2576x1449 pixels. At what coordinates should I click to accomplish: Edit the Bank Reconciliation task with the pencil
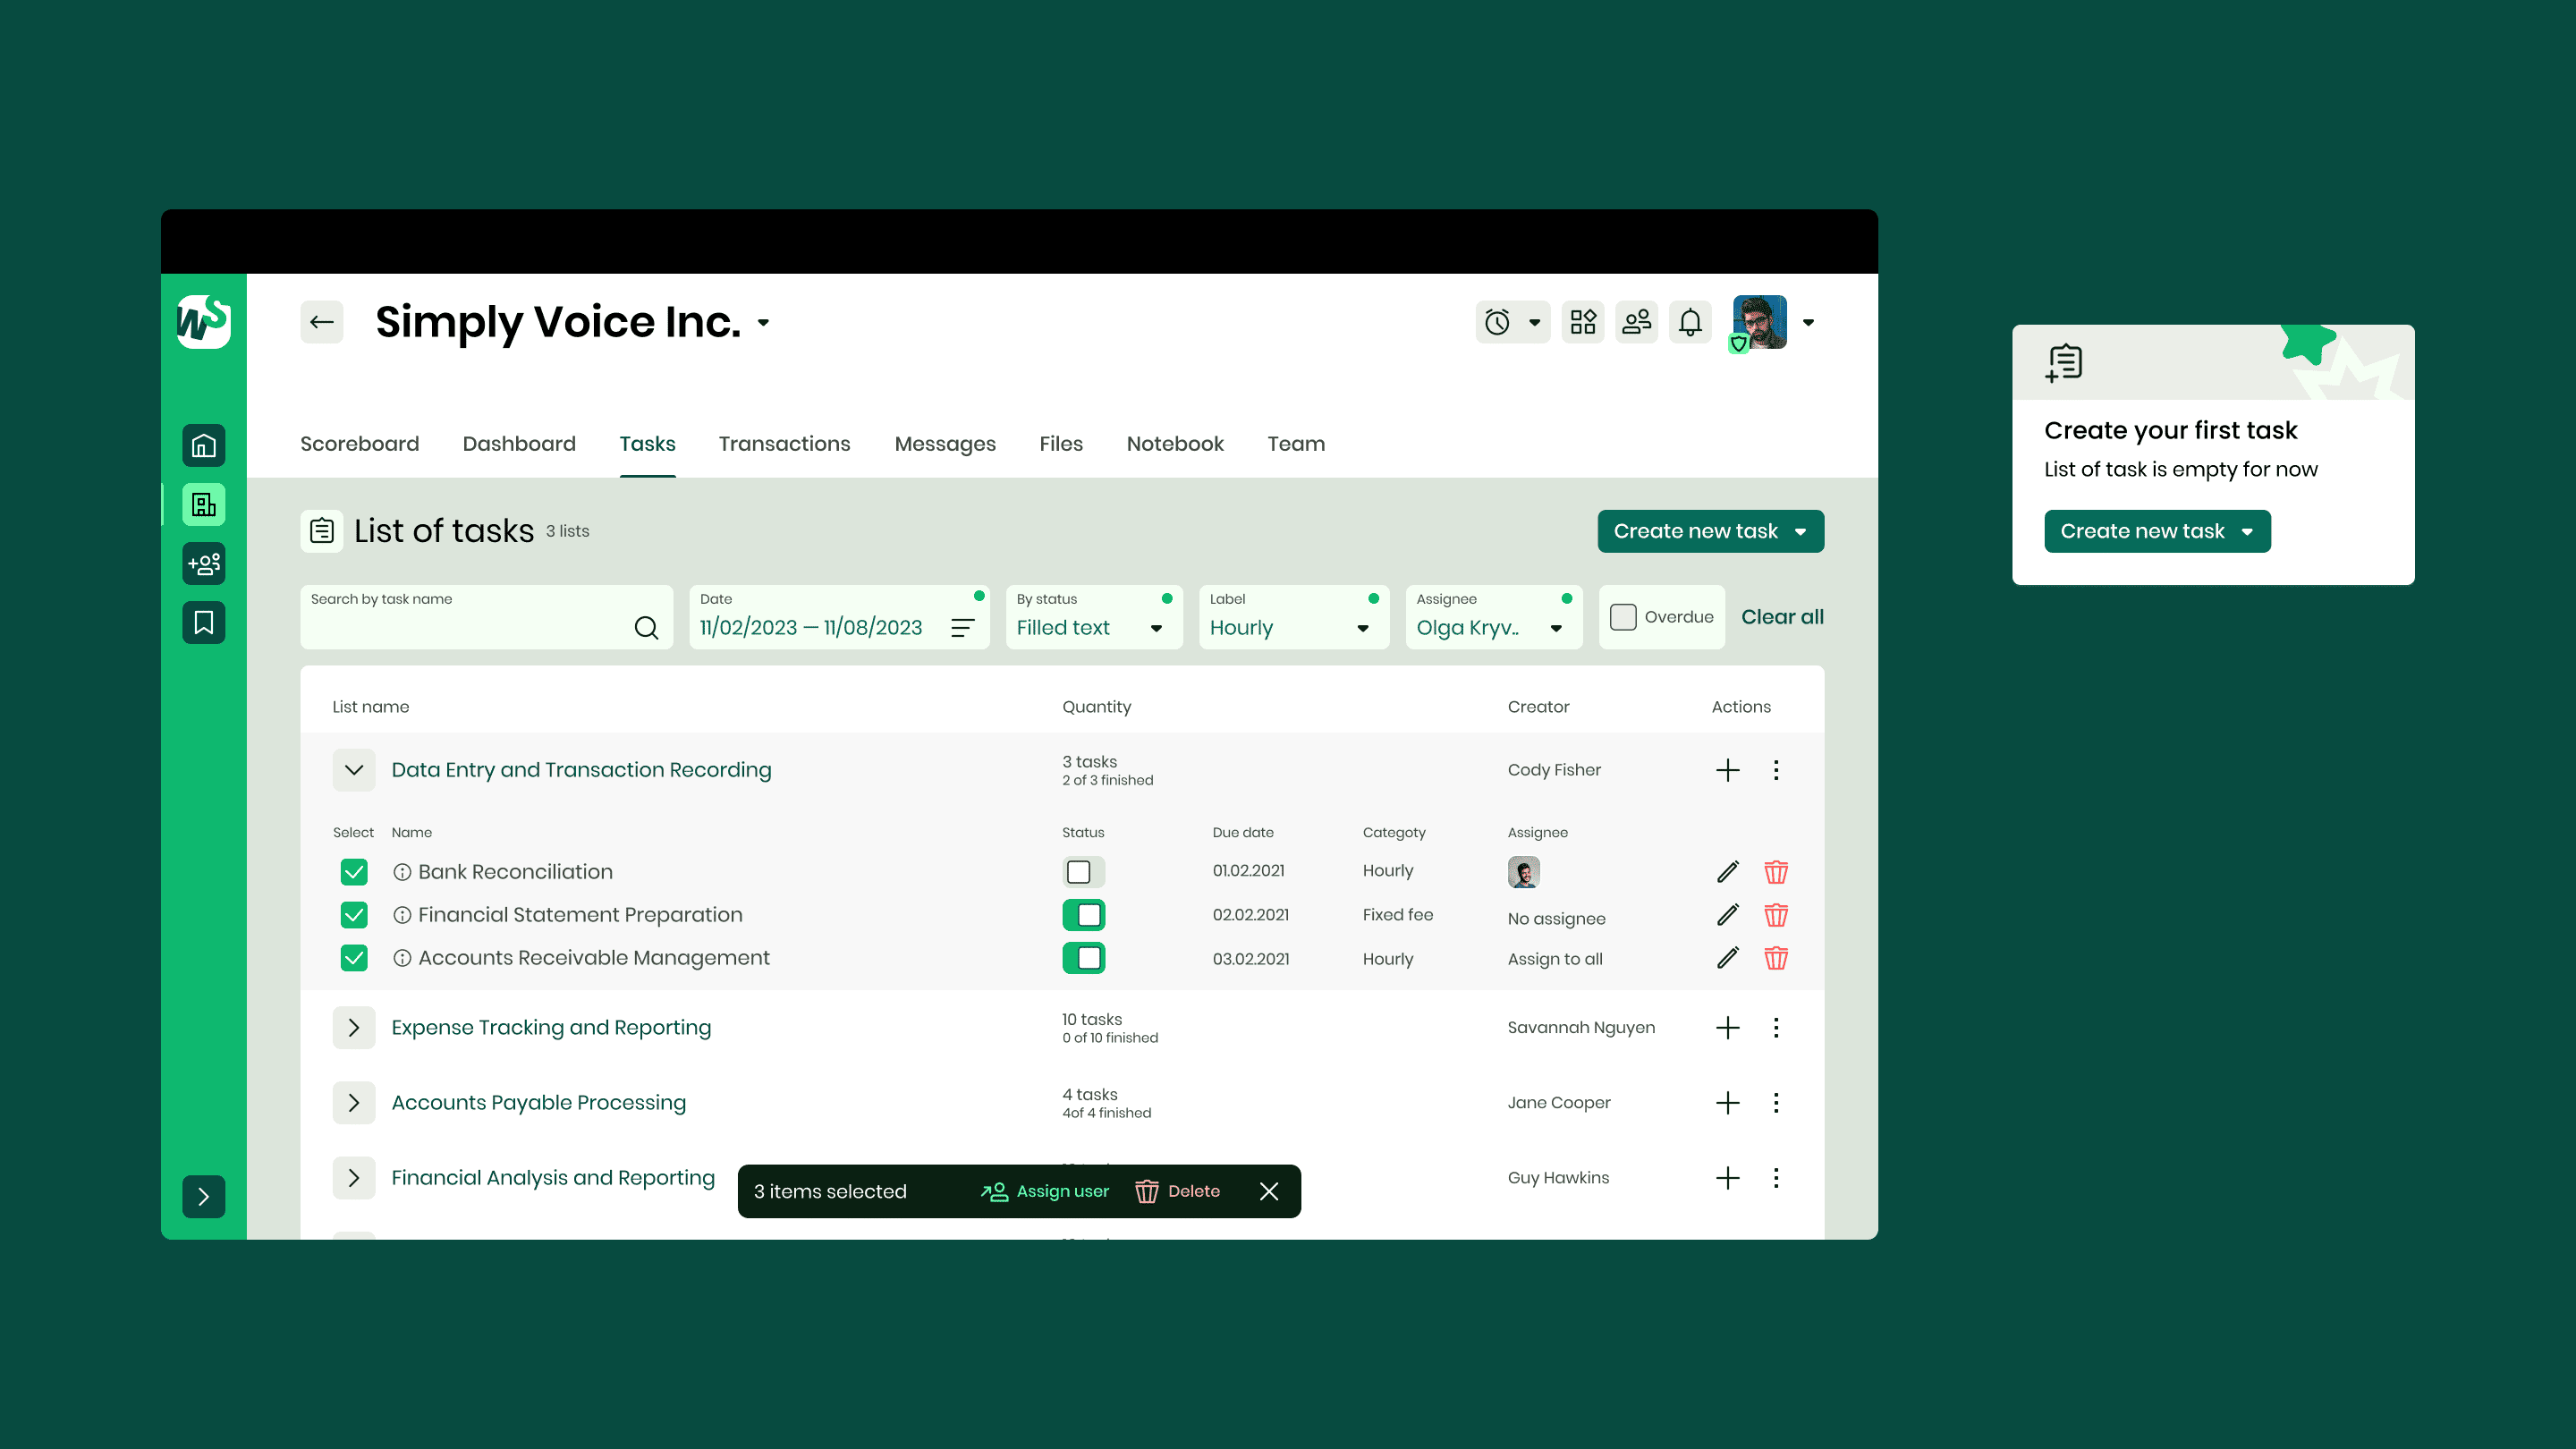1727,872
